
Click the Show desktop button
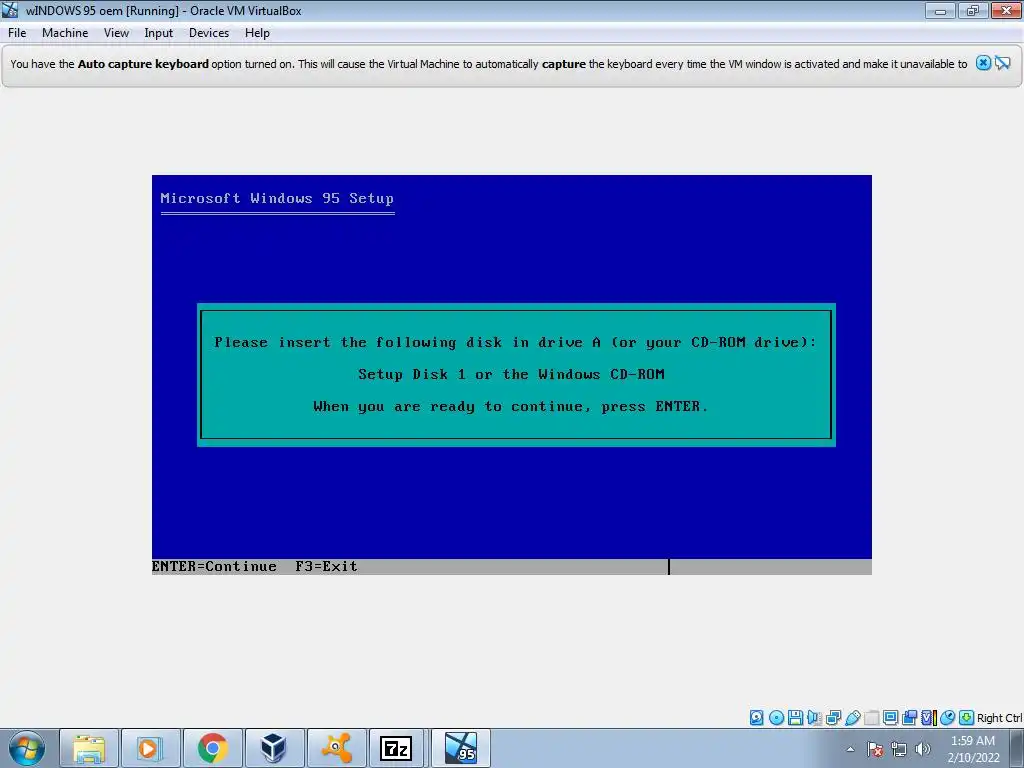click(x=1017, y=749)
